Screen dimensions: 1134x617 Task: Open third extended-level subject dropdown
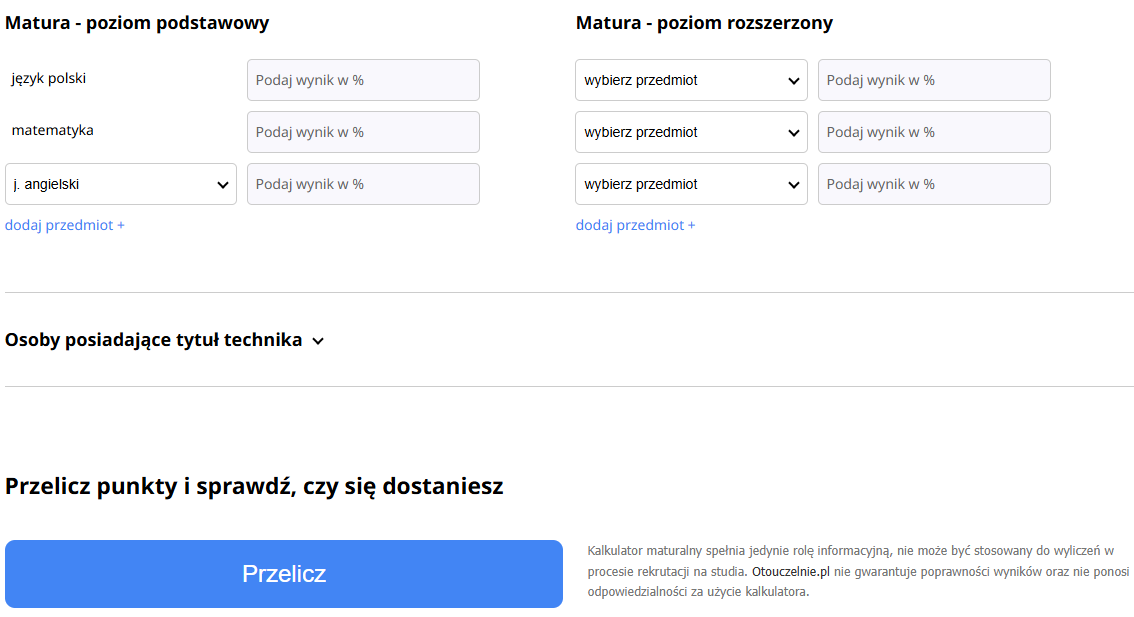691,184
